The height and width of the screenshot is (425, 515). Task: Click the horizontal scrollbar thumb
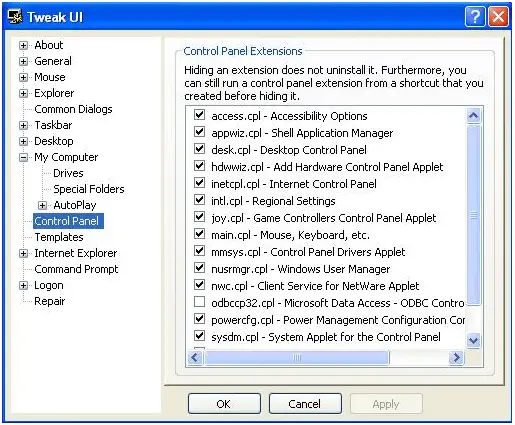pyautogui.click(x=297, y=358)
